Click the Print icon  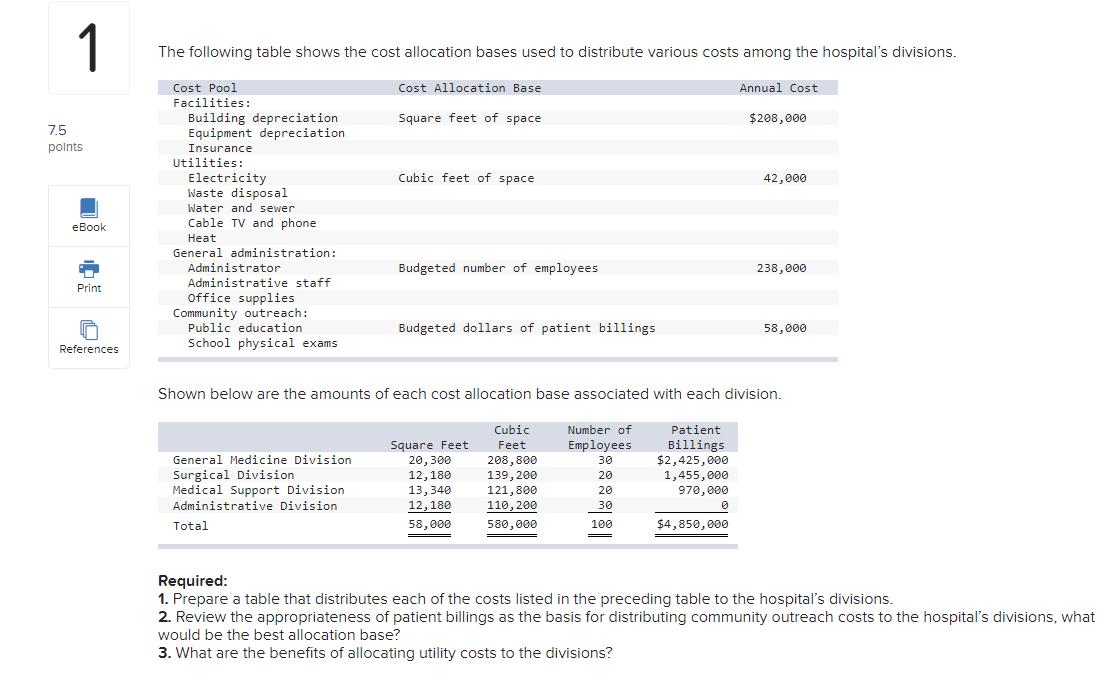click(x=89, y=270)
